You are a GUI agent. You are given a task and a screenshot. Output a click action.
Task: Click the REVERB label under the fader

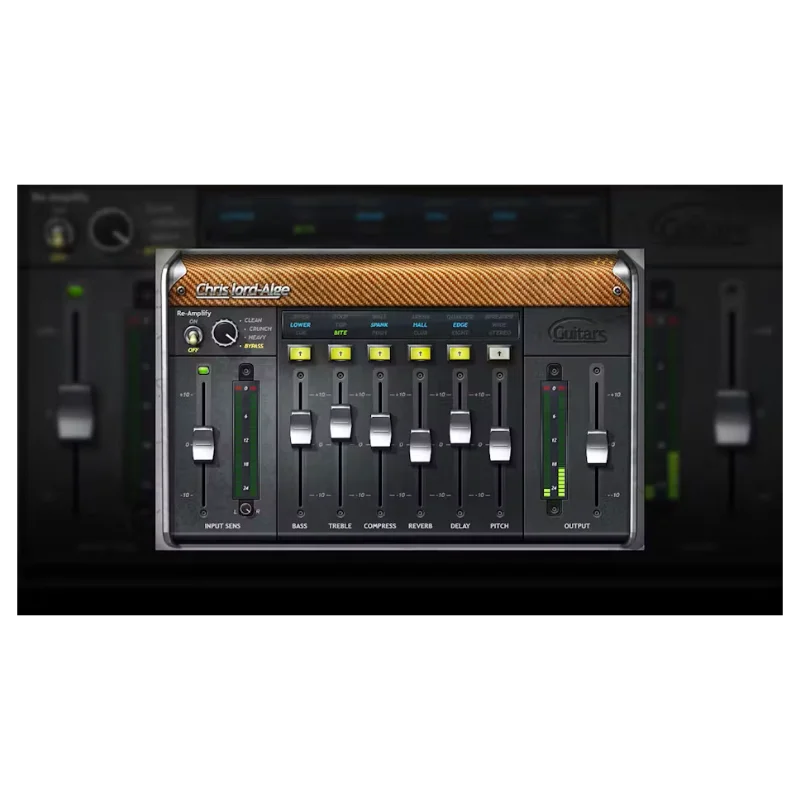pos(420,526)
